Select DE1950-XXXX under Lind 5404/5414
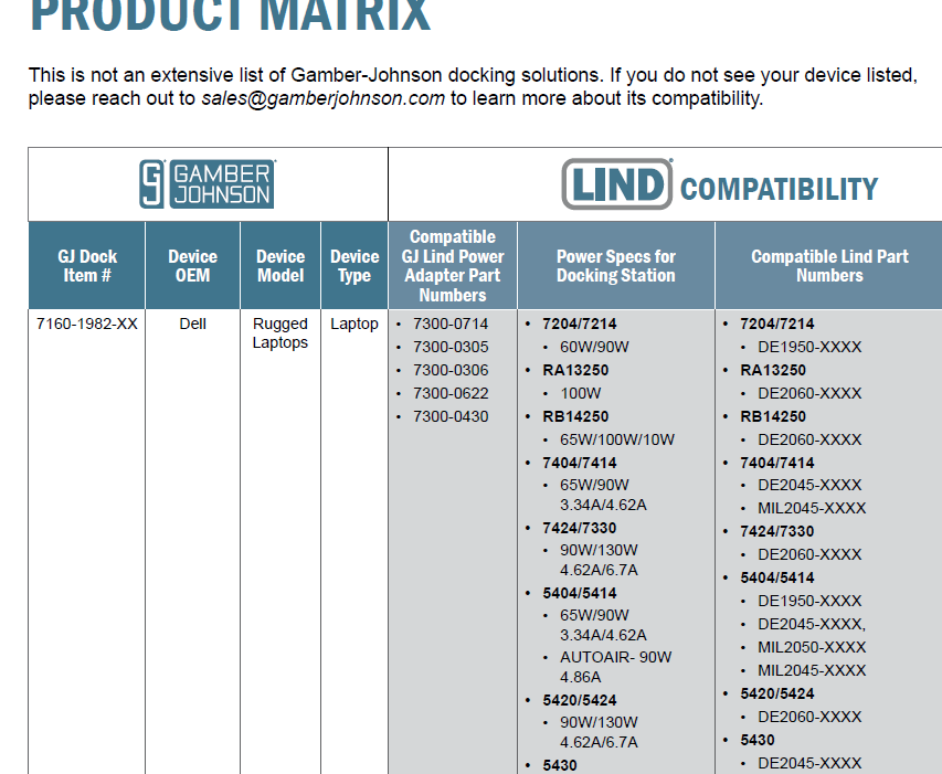The width and height of the screenshot is (942, 774). point(809,601)
